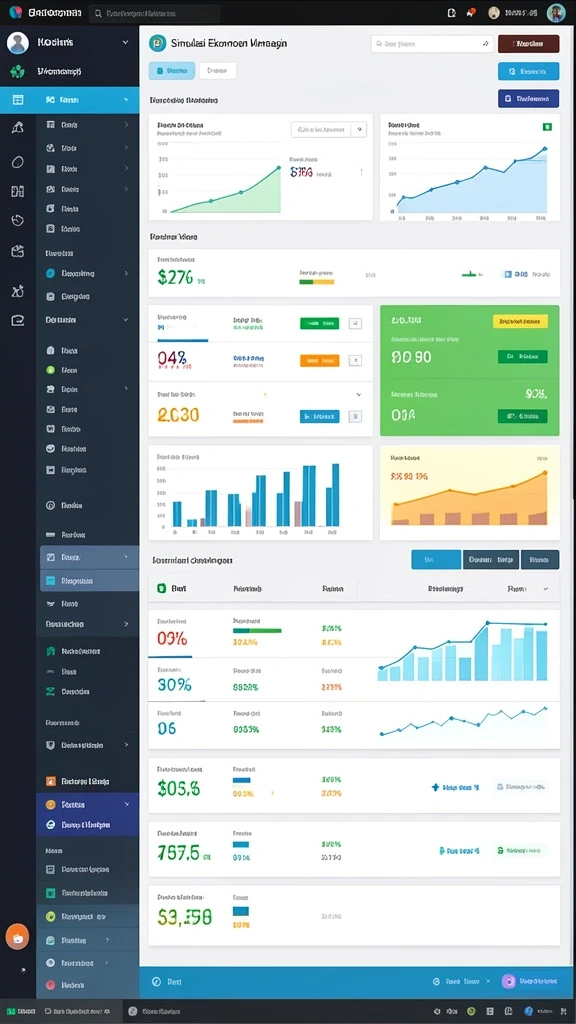This screenshot has height=1024, width=576.
Task: Click the search magnifier icon in top bar
Action: click(98, 12)
